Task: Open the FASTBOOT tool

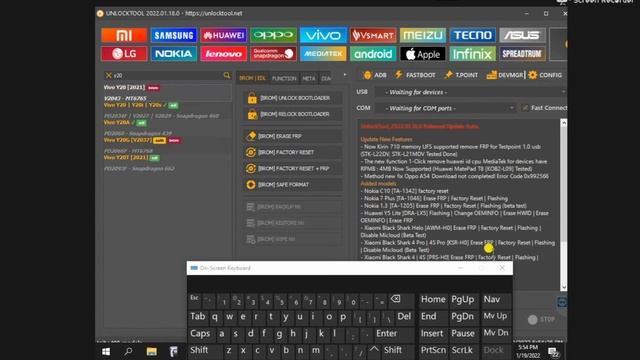Action: coord(415,75)
